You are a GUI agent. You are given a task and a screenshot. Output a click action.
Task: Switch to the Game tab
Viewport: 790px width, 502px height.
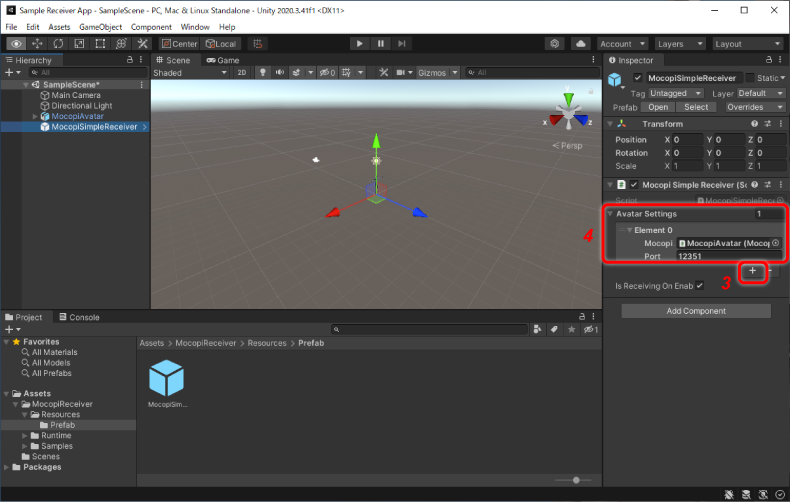pos(223,60)
